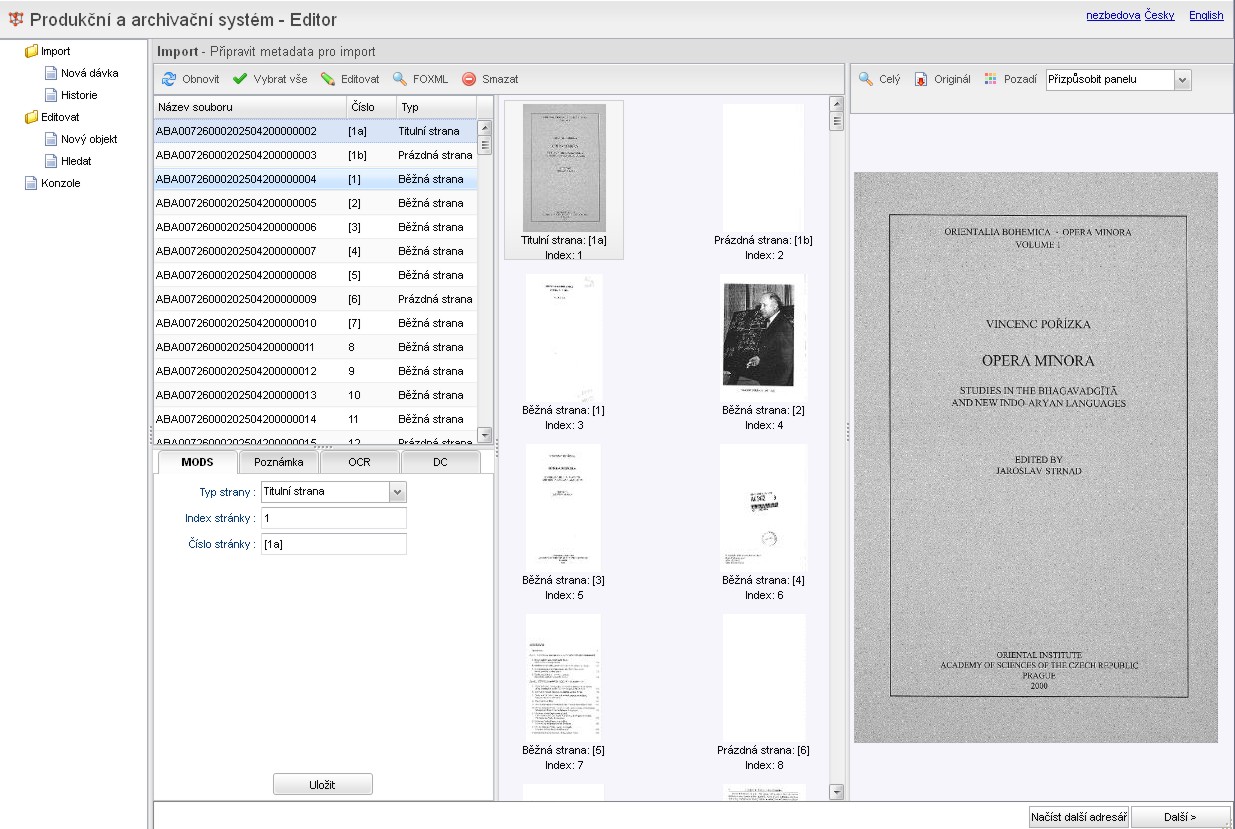Click the Celý zoom icon

(x=866, y=79)
